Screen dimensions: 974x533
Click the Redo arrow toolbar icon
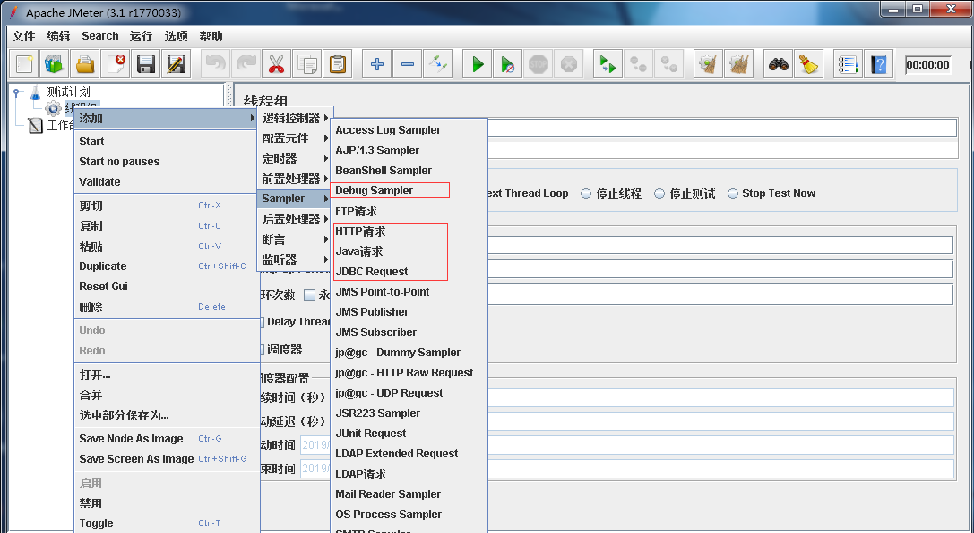pyautogui.click(x=246, y=64)
